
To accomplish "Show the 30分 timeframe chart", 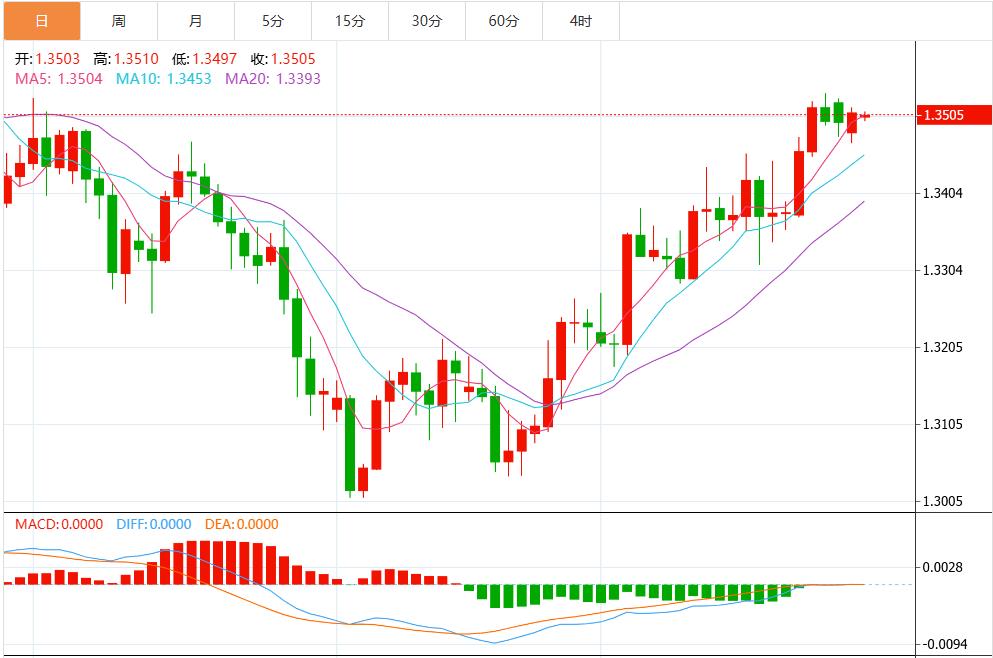I will click(x=426, y=21).
